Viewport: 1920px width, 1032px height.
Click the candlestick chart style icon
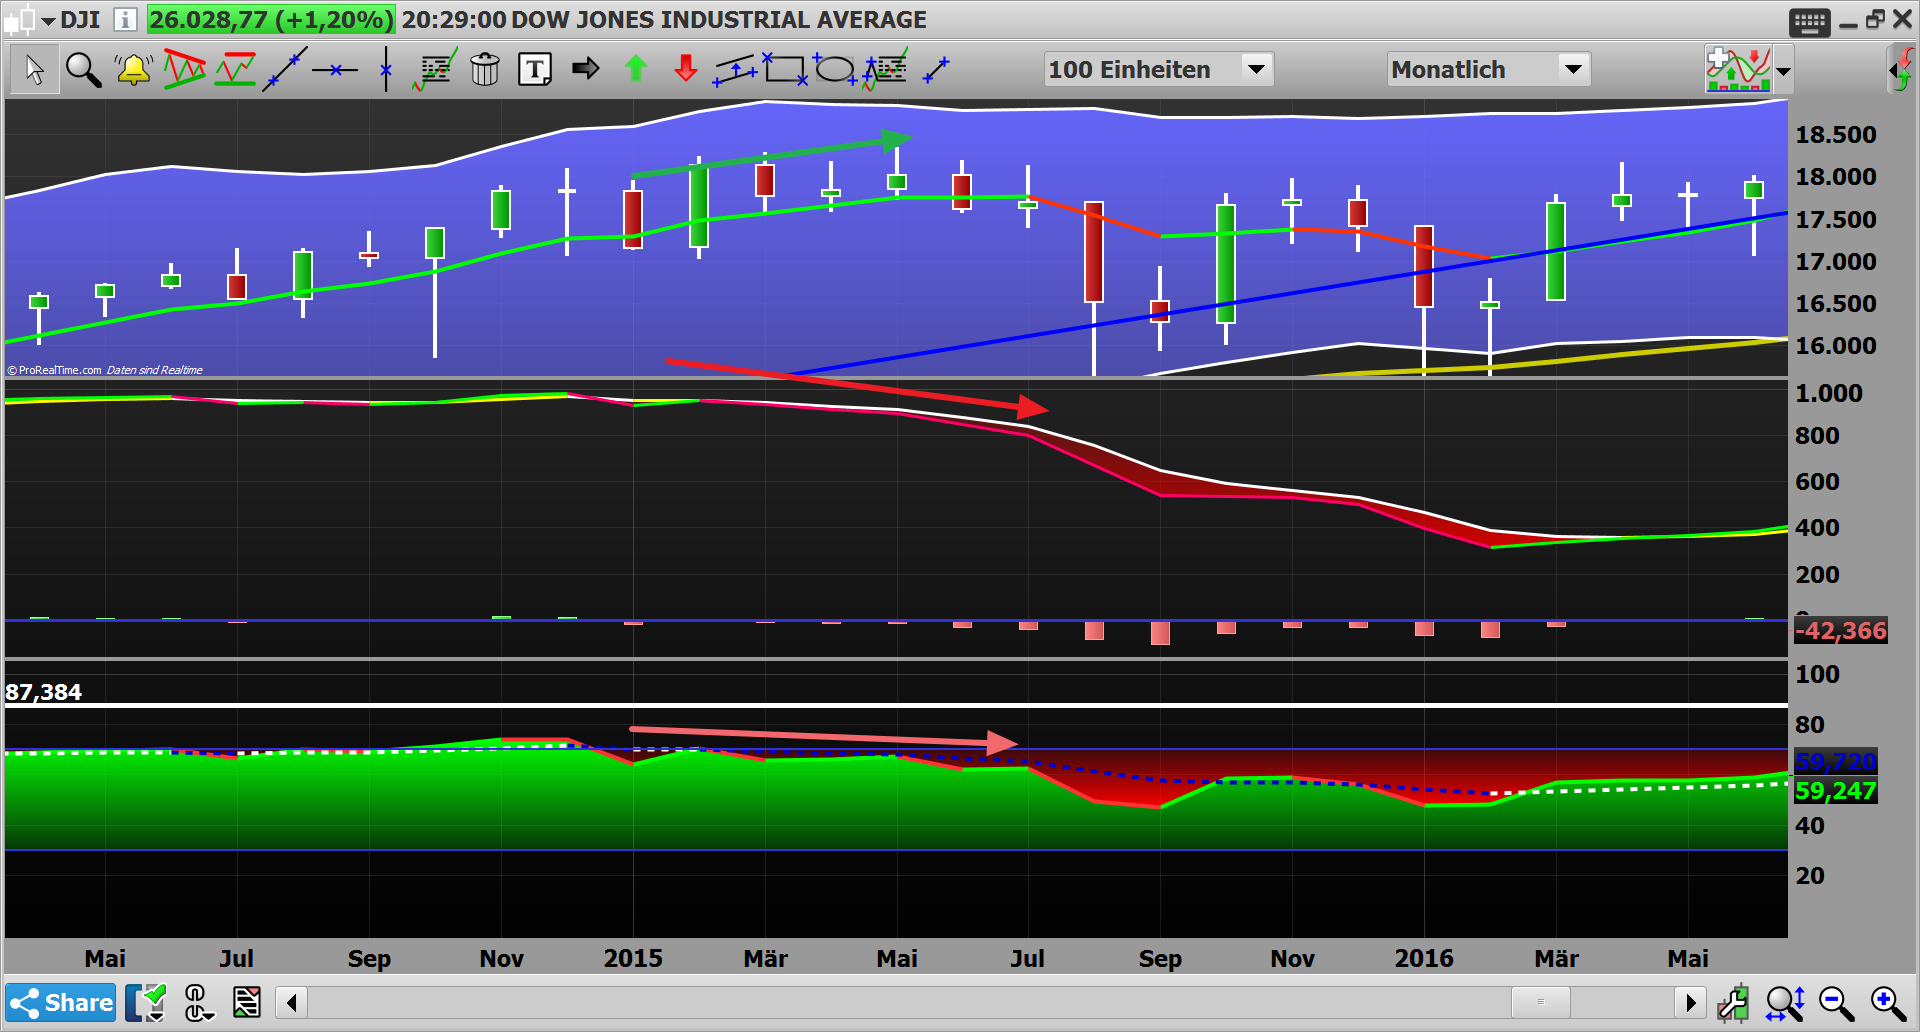[x=19, y=20]
